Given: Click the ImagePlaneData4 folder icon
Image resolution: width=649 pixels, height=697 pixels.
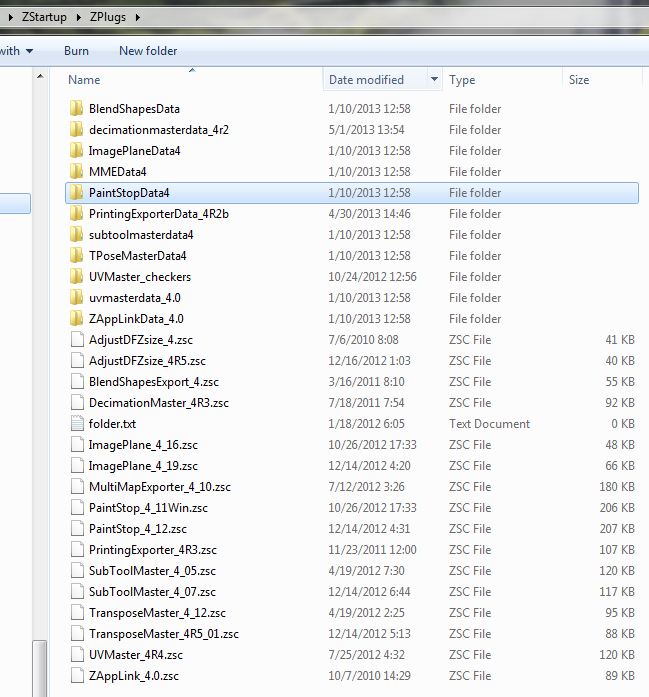Looking at the screenshot, I should [76, 150].
